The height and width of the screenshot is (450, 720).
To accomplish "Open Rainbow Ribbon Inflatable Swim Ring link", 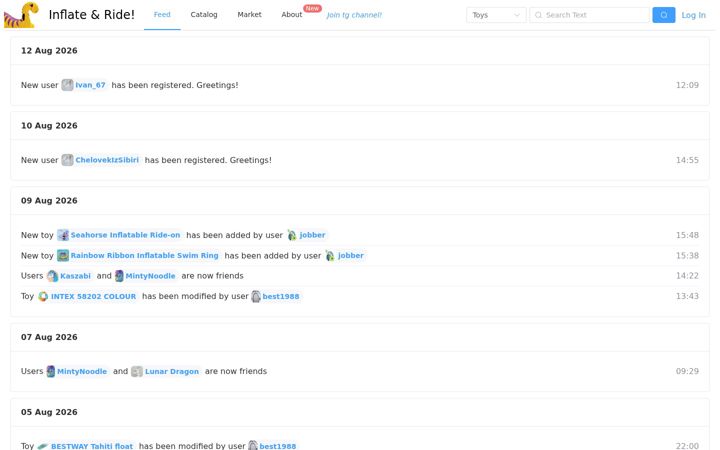I will click(145, 255).
